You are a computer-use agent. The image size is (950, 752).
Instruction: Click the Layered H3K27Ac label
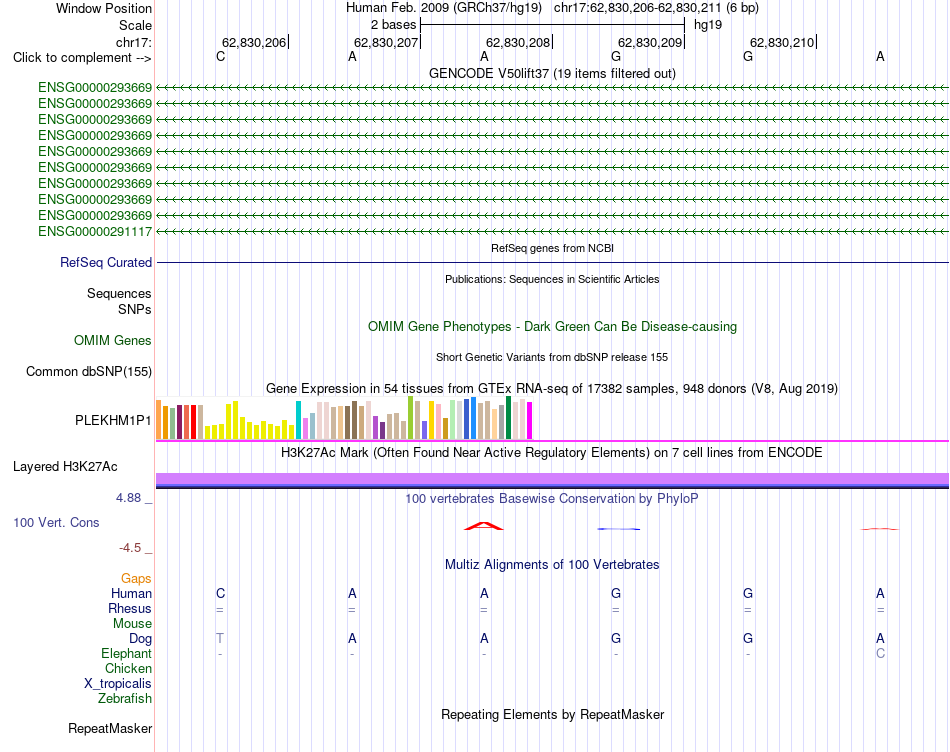65,467
